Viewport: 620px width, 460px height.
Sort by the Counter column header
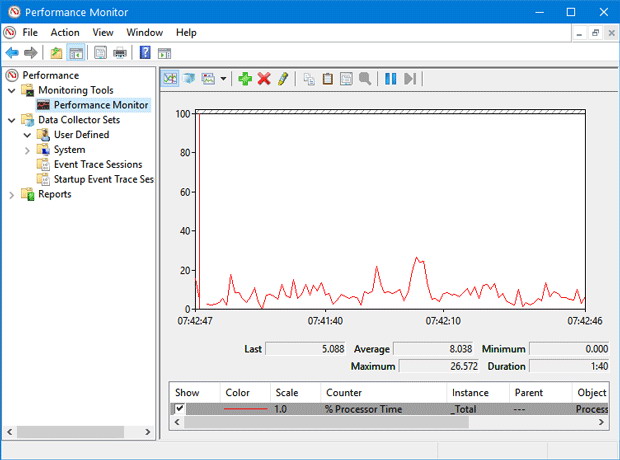click(383, 392)
